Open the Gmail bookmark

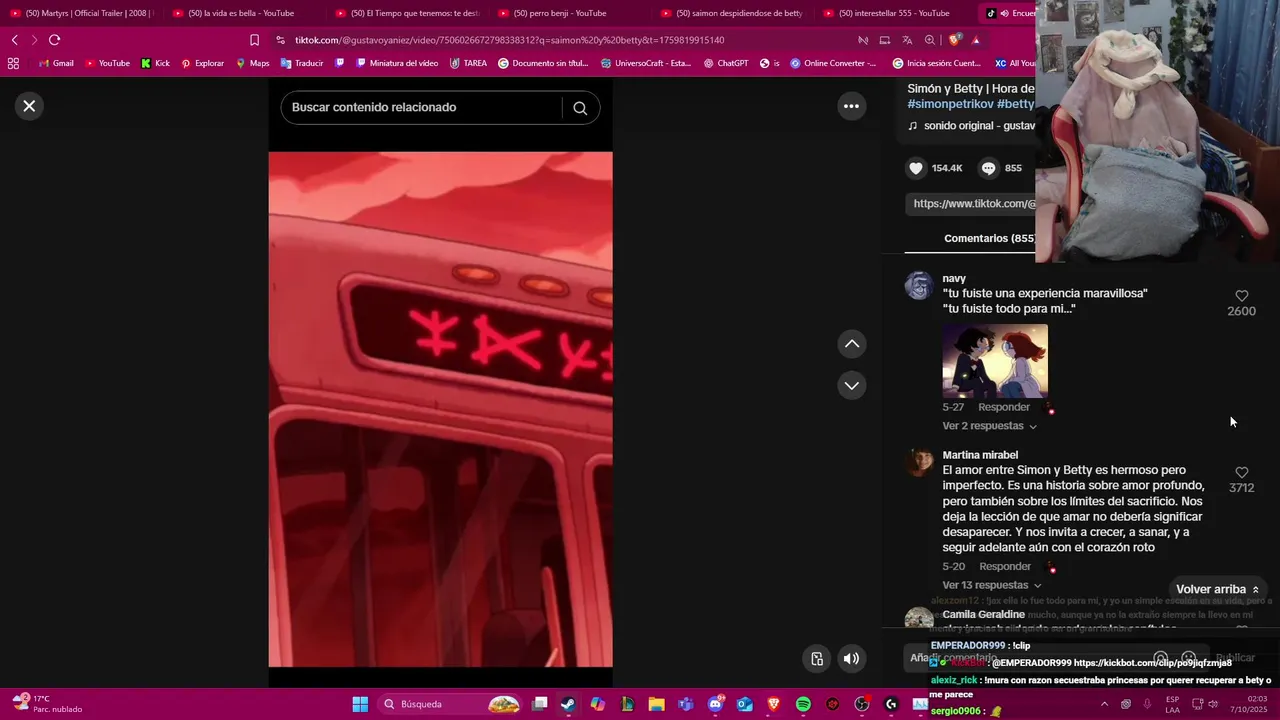point(56,63)
